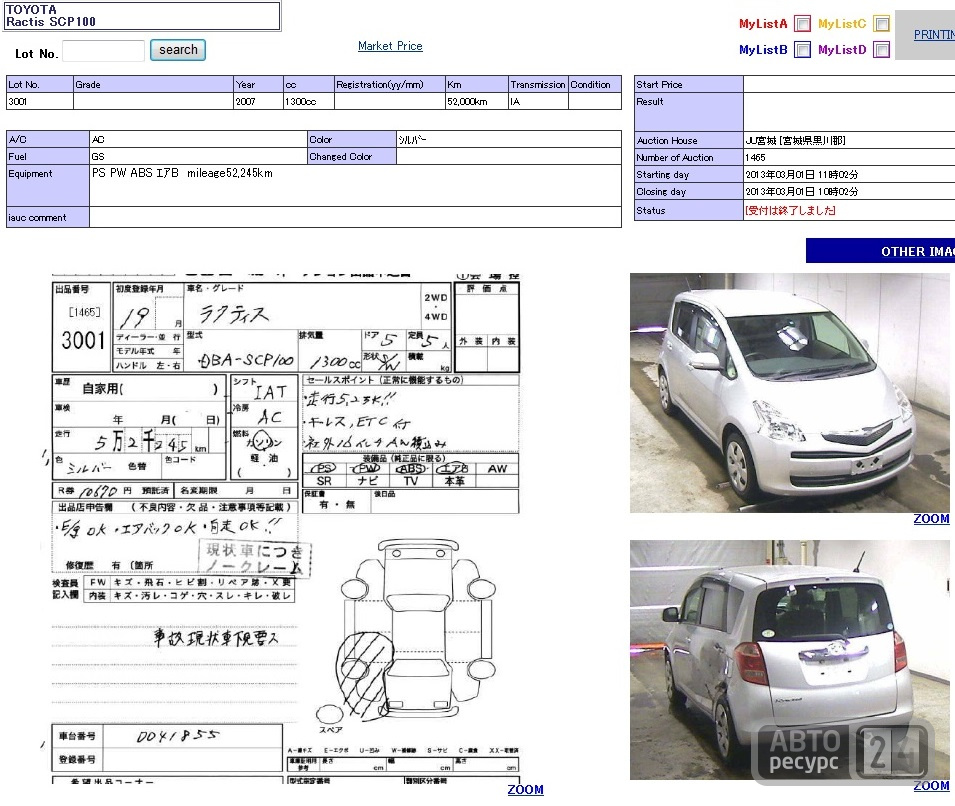
Task: Select the lot number cell 3001
Action: (40, 102)
